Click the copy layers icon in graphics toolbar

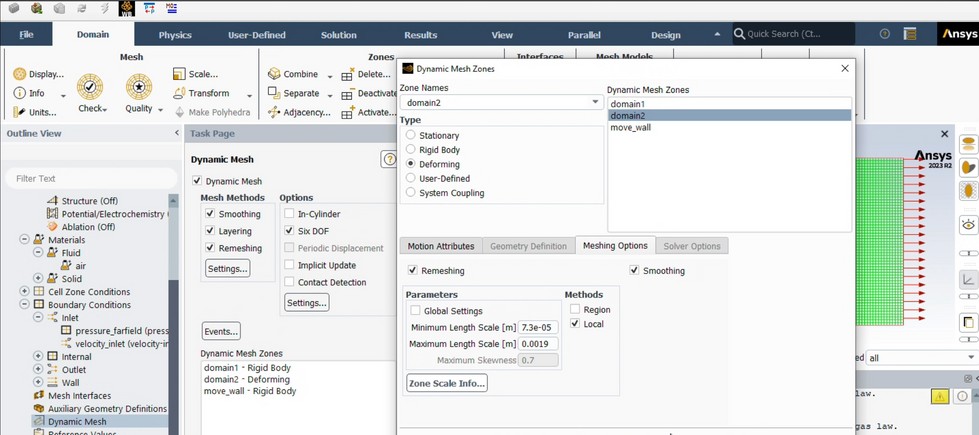point(968,323)
